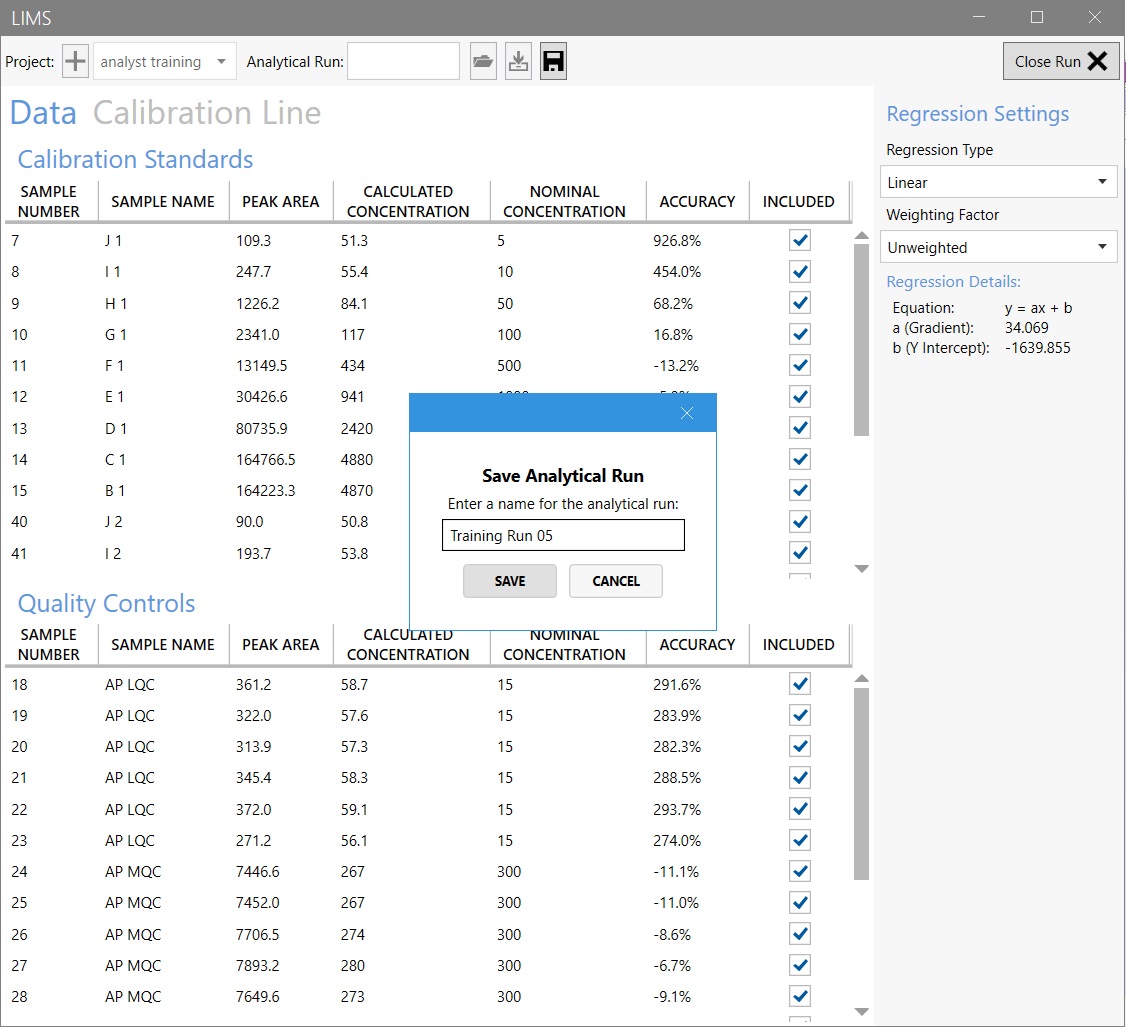Image resolution: width=1126 pixels, height=1027 pixels.
Task: Click the down arrow on Calibration Standards scrollbar
Action: coord(861,568)
